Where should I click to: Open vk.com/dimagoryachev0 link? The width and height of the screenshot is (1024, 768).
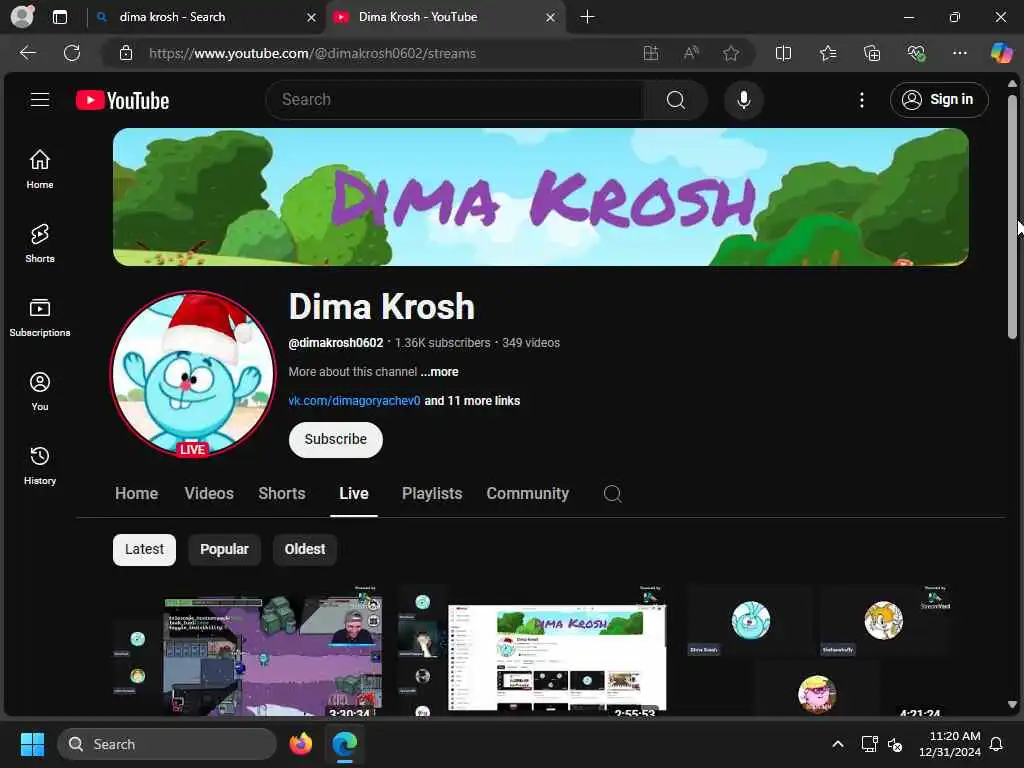coord(354,401)
